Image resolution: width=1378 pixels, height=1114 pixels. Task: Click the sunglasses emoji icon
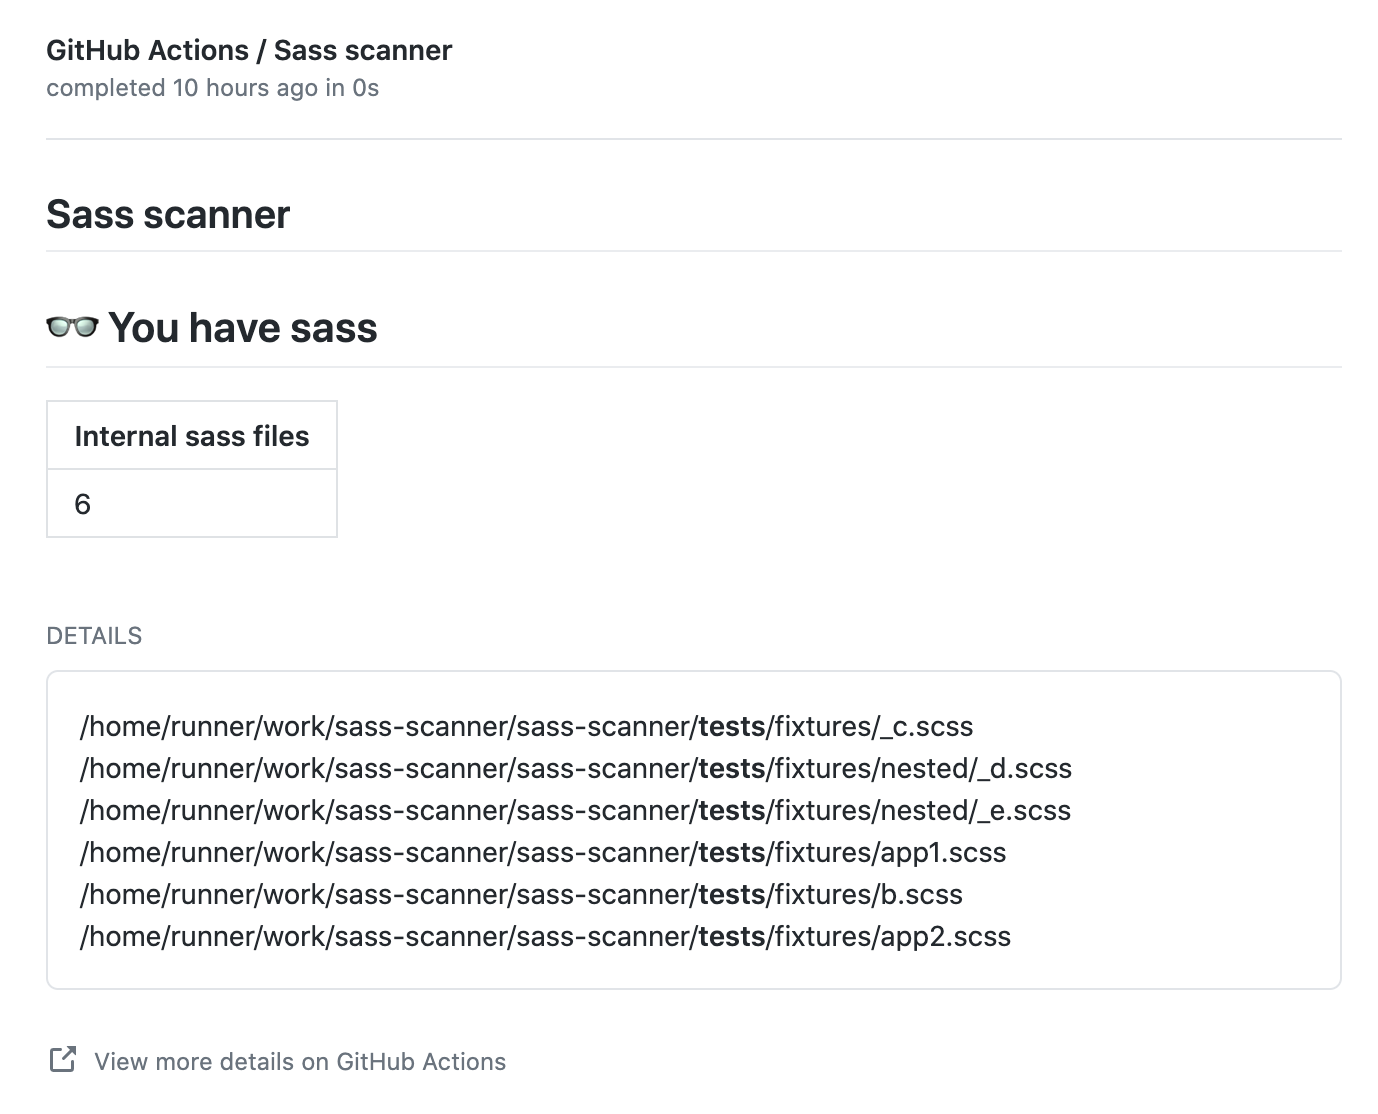pyautogui.click(x=71, y=327)
